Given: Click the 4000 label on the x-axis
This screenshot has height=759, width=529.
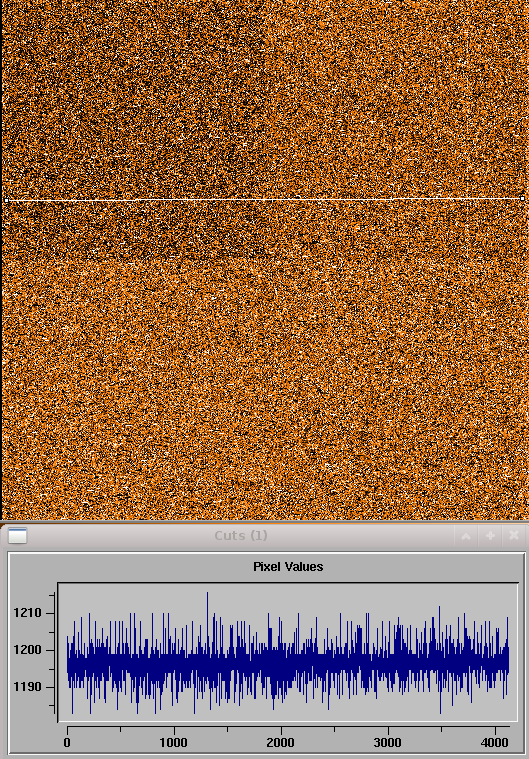Looking at the screenshot, I should tap(495, 743).
